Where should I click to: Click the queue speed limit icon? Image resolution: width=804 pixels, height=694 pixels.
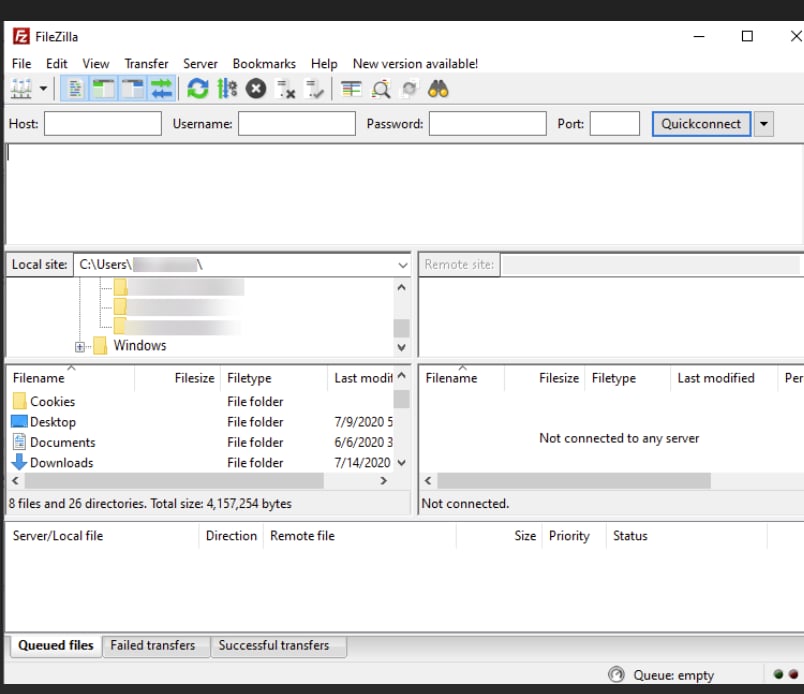click(616, 675)
